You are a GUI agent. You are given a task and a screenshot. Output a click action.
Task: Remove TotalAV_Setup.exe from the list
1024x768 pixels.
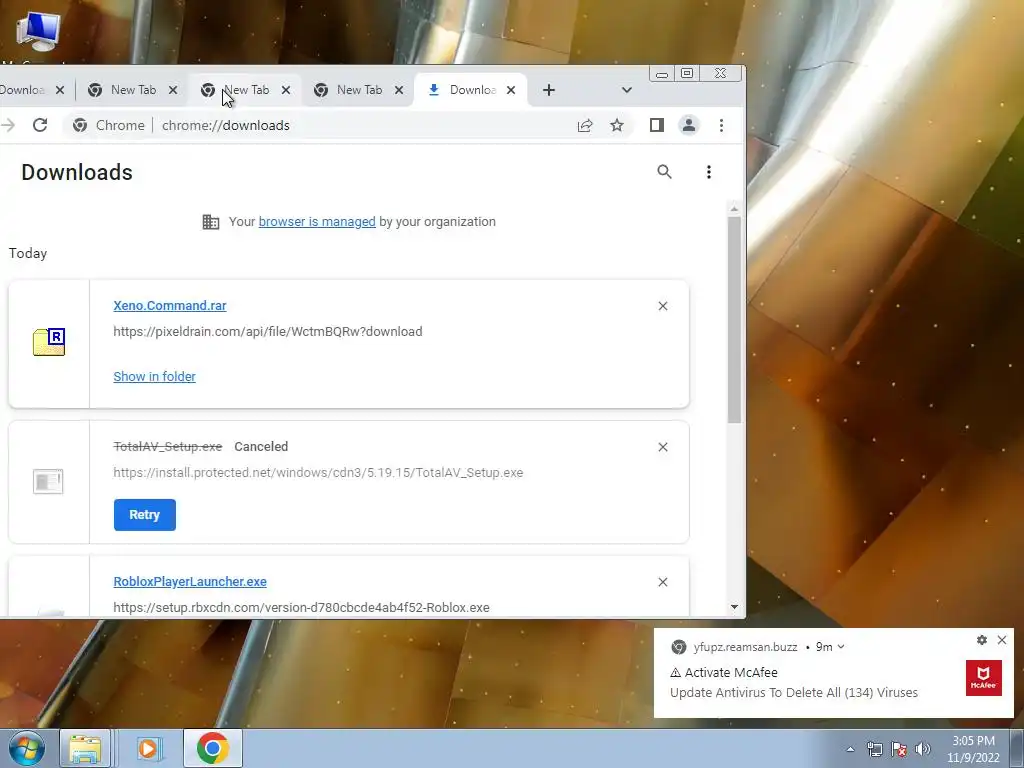663,447
